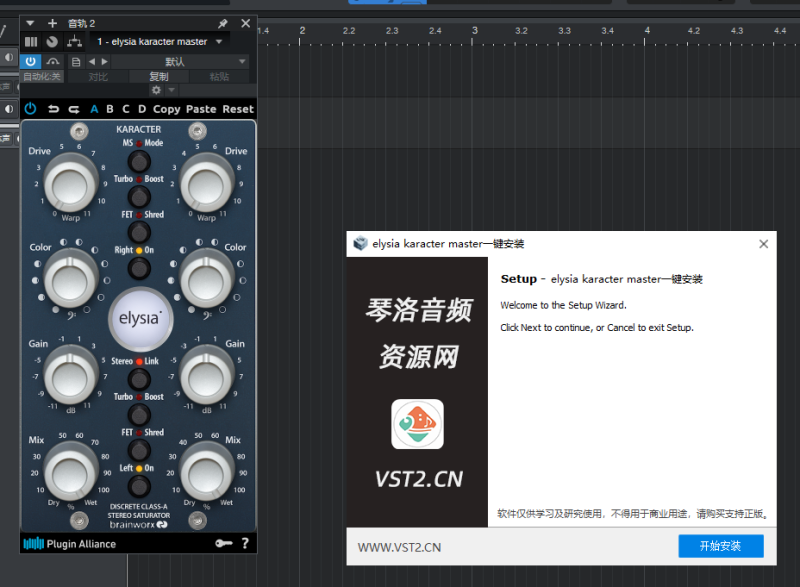Viewport: 800px width, 587px height.
Task: Open activation via the Plugin Alliance key icon
Action: (x=226, y=544)
